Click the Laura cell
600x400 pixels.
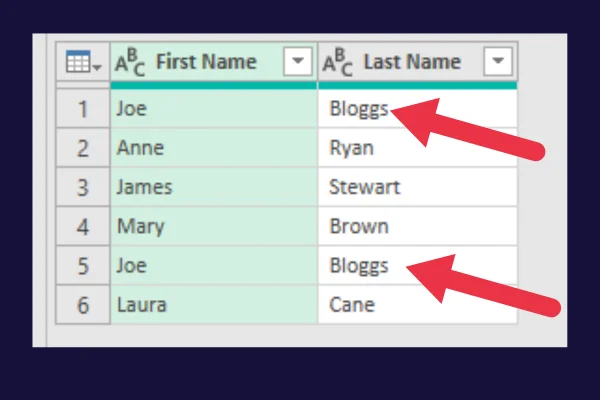coord(214,305)
